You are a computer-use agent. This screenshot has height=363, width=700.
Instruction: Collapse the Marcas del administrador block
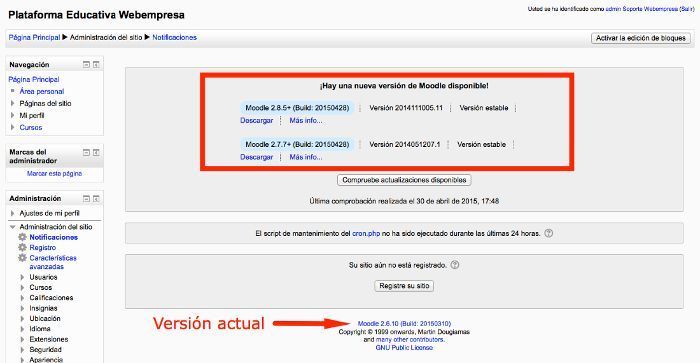[x=86, y=153]
